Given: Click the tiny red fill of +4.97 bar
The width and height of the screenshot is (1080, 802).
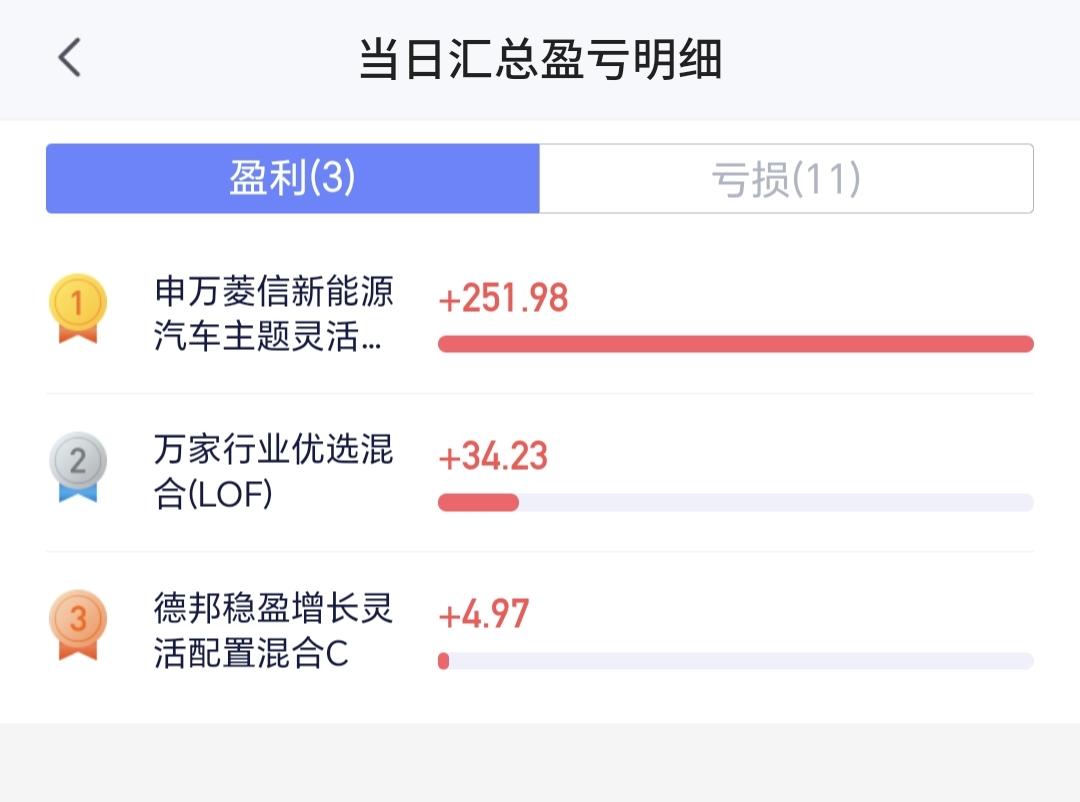Looking at the screenshot, I should [444, 661].
